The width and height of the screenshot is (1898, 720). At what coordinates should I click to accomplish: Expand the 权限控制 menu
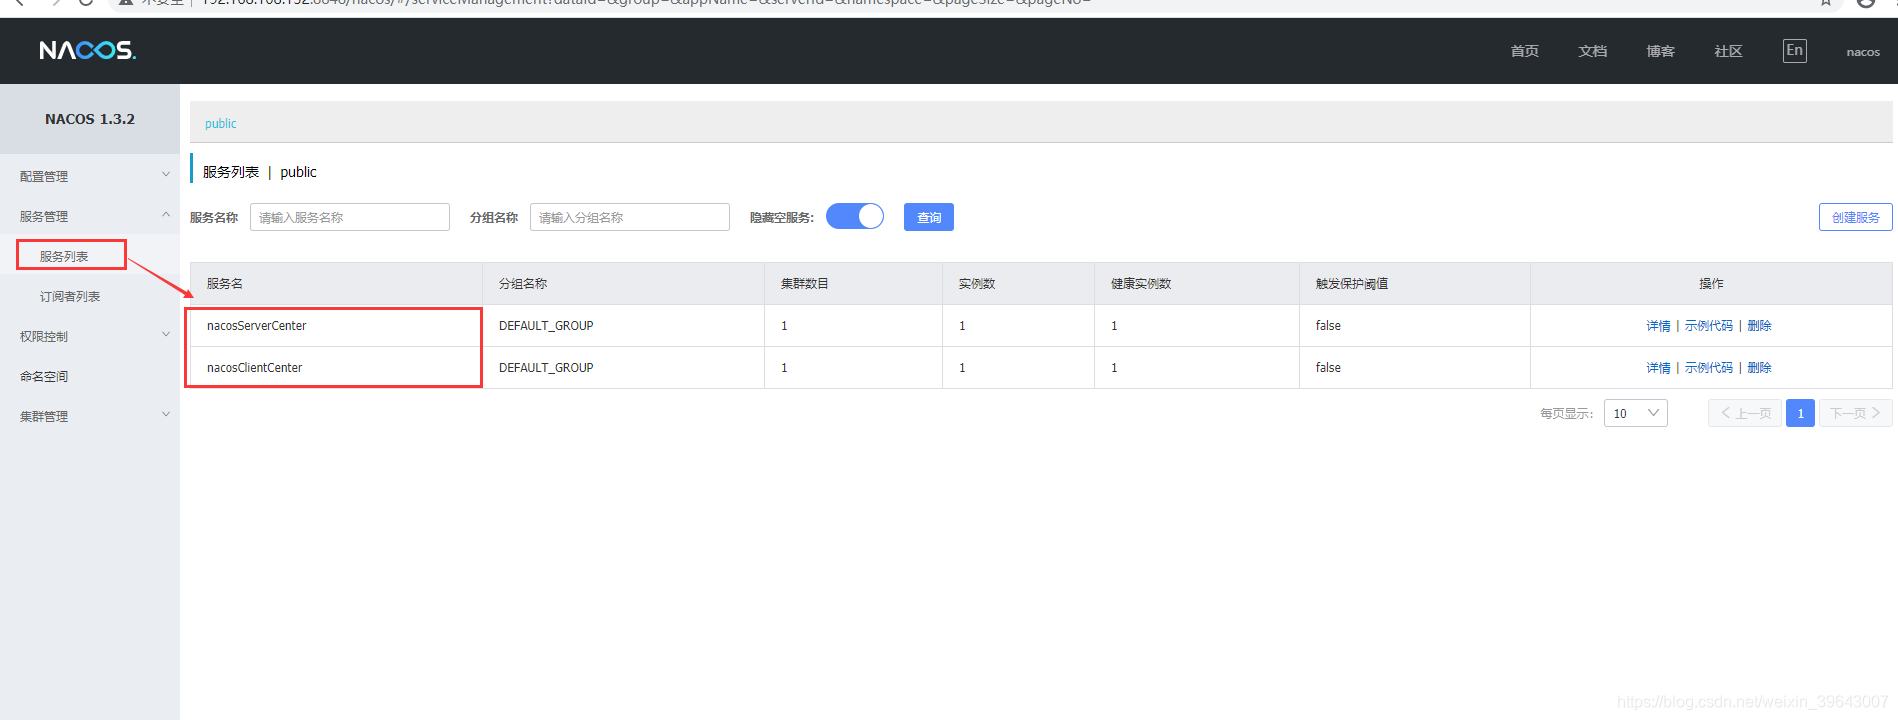(90, 336)
